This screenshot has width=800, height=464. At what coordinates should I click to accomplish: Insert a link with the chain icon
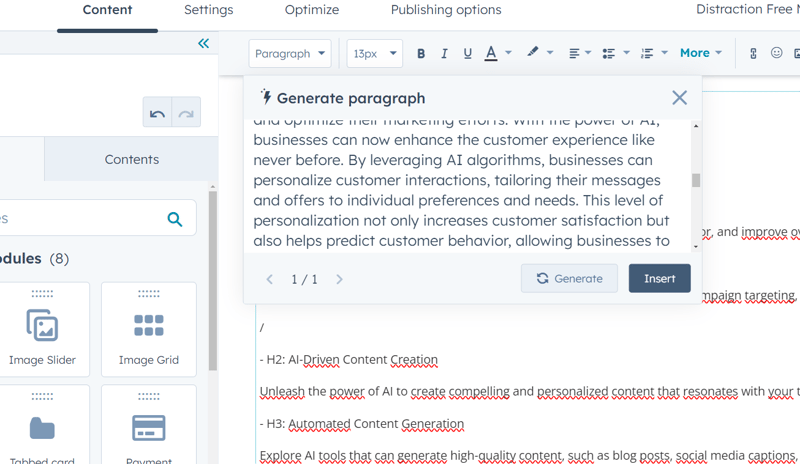pyautogui.click(x=753, y=53)
